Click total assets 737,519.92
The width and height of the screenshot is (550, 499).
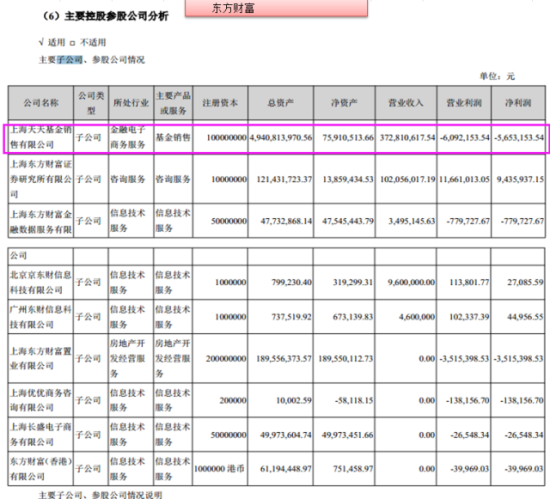click(x=291, y=317)
